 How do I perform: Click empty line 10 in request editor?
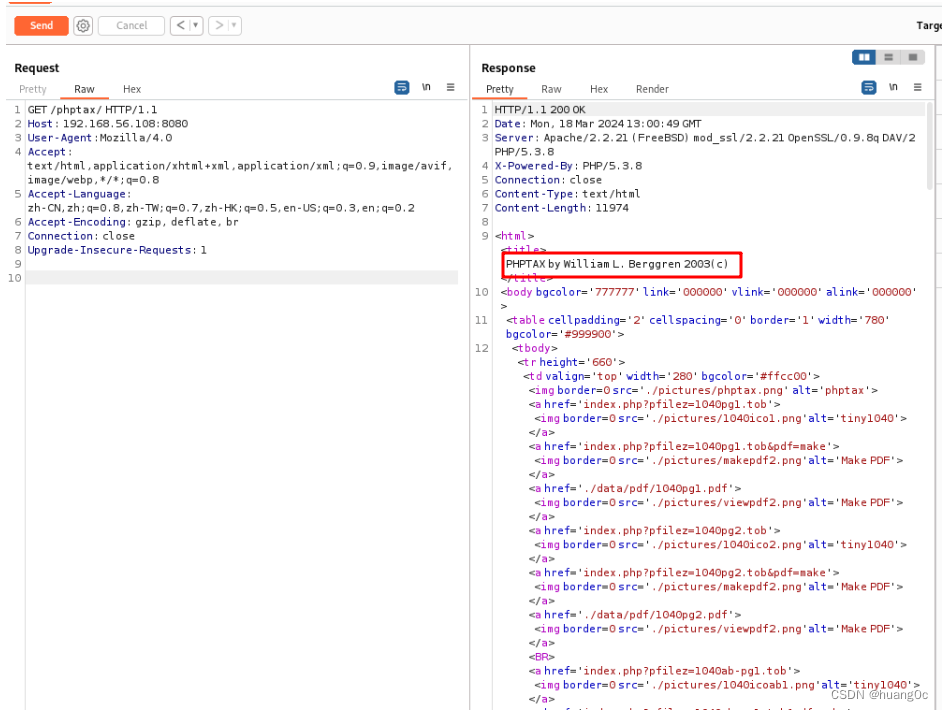(x=241, y=278)
